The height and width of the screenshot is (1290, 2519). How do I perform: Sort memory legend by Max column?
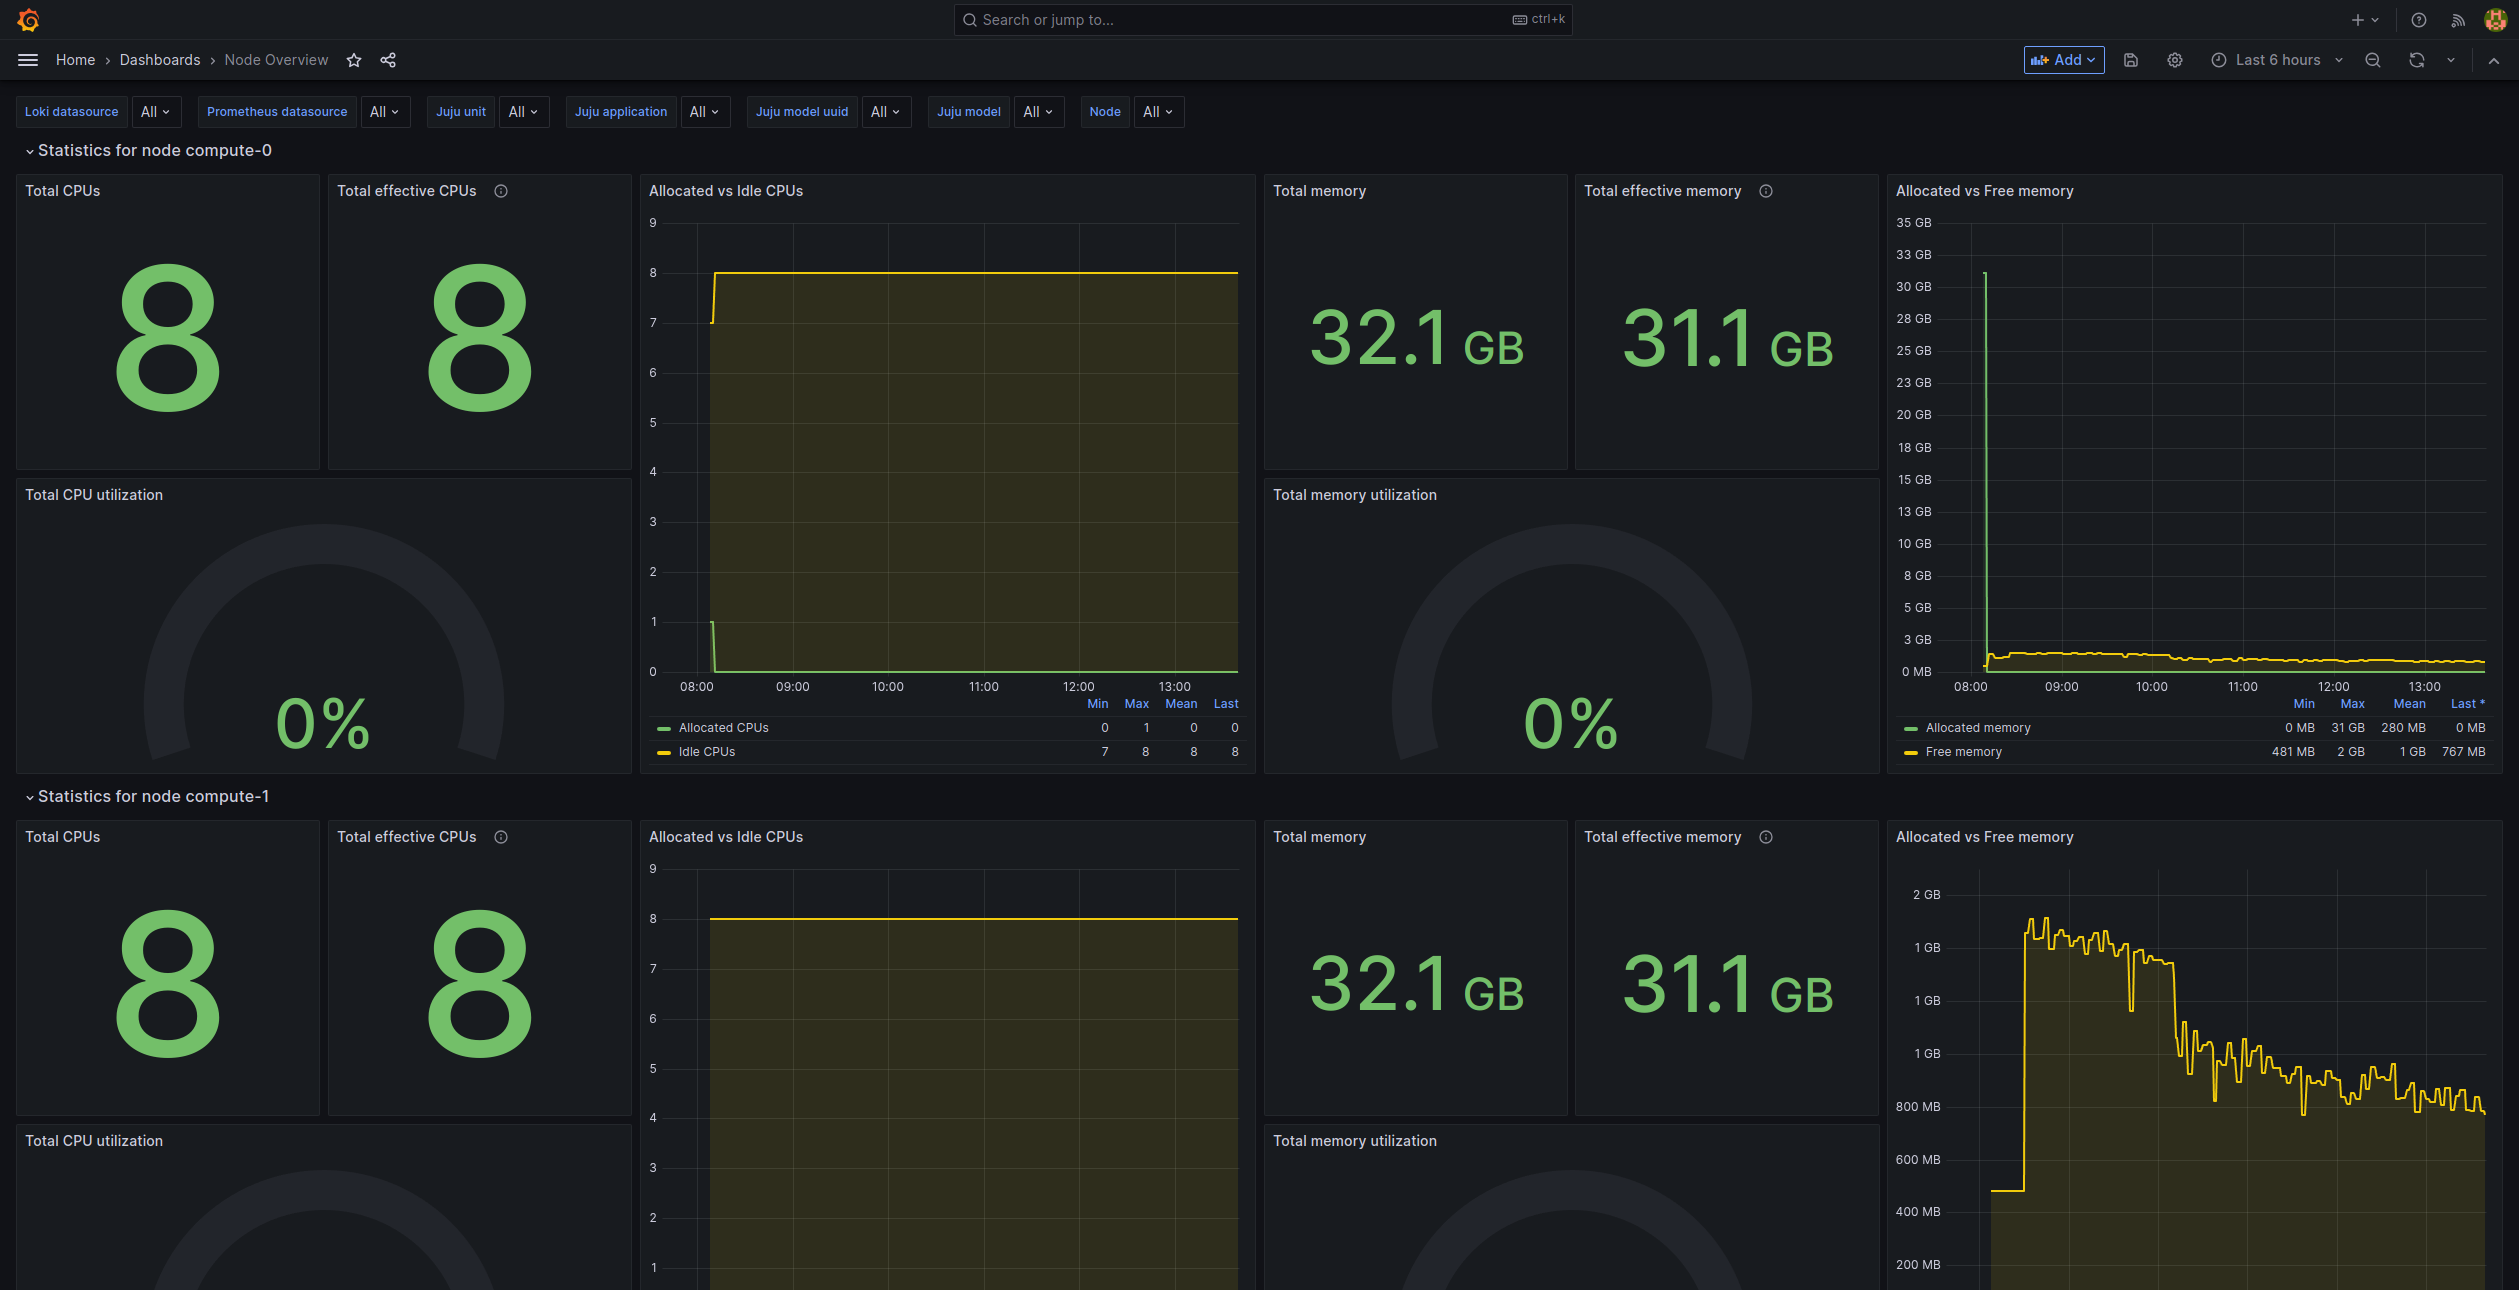click(2352, 704)
